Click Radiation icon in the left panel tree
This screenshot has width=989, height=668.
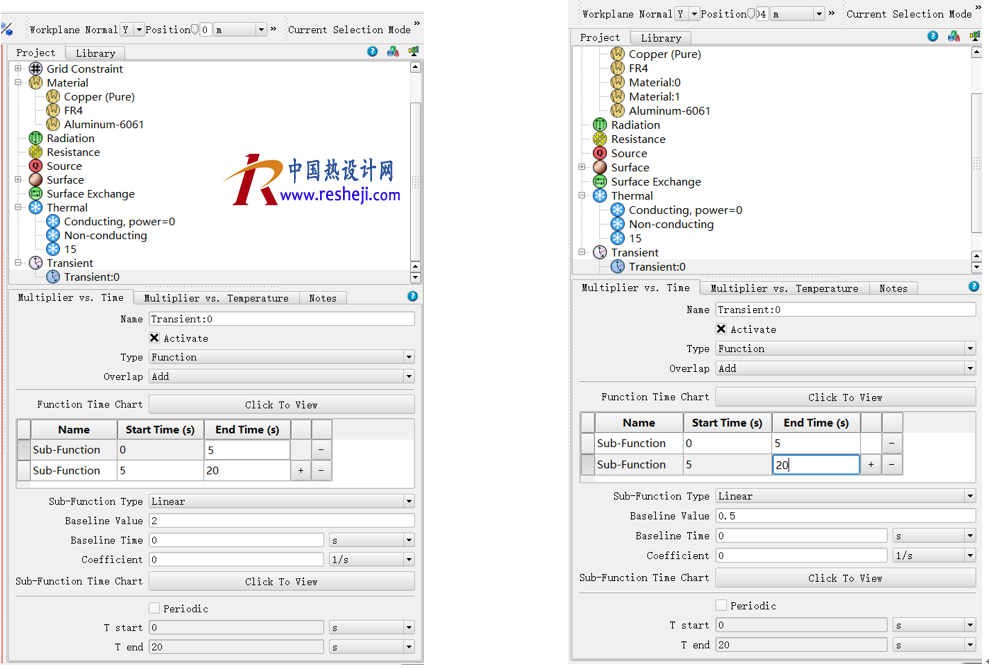(36, 139)
